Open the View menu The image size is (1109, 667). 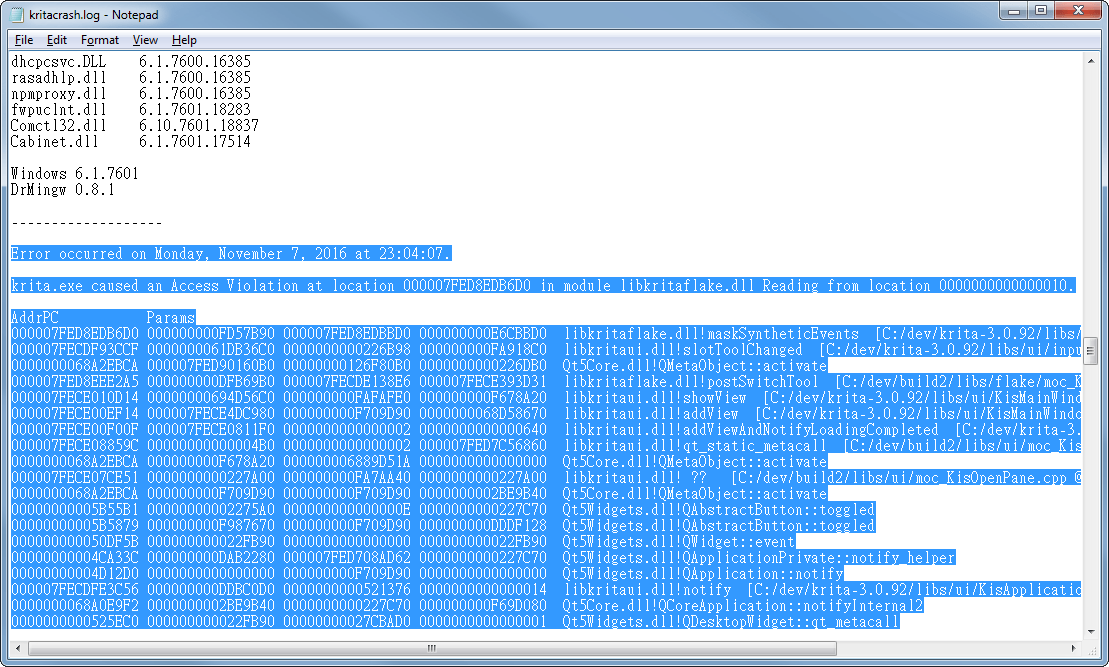click(x=145, y=39)
